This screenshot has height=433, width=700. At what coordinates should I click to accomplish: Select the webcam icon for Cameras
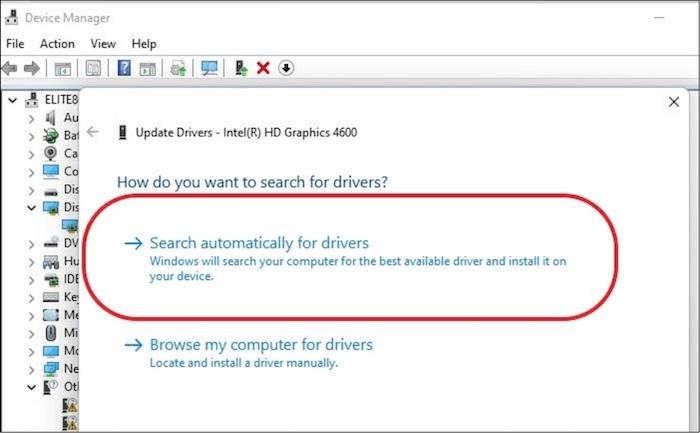[x=50, y=153]
